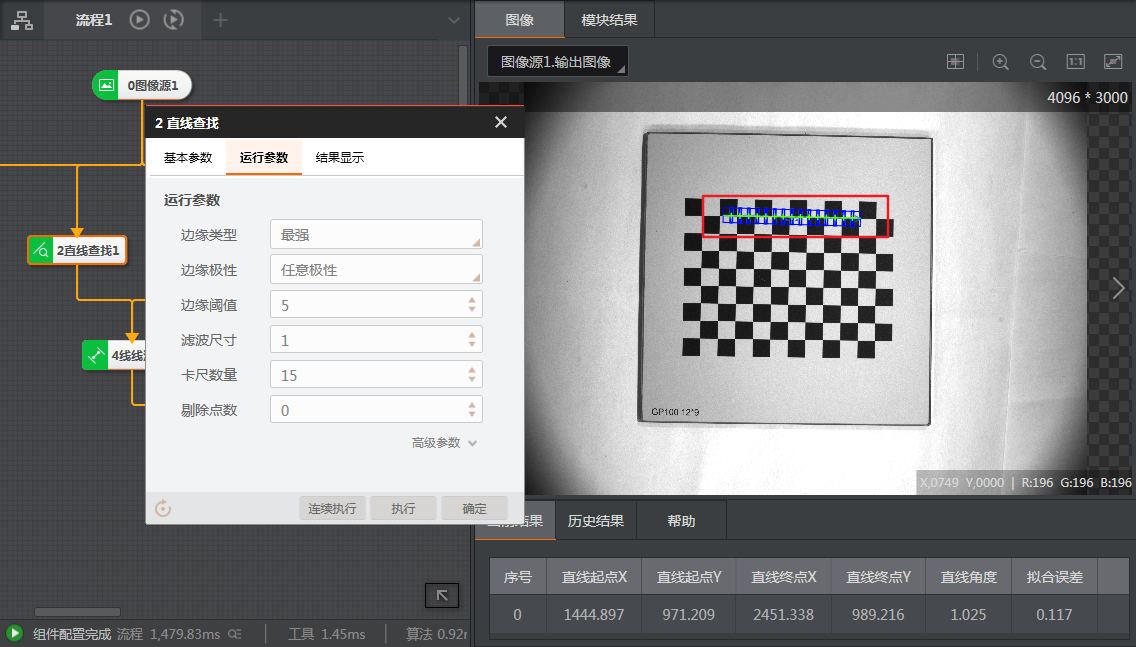Open the split view layout icon
The width and height of the screenshot is (1136, 647).
[x=955, y=61]
